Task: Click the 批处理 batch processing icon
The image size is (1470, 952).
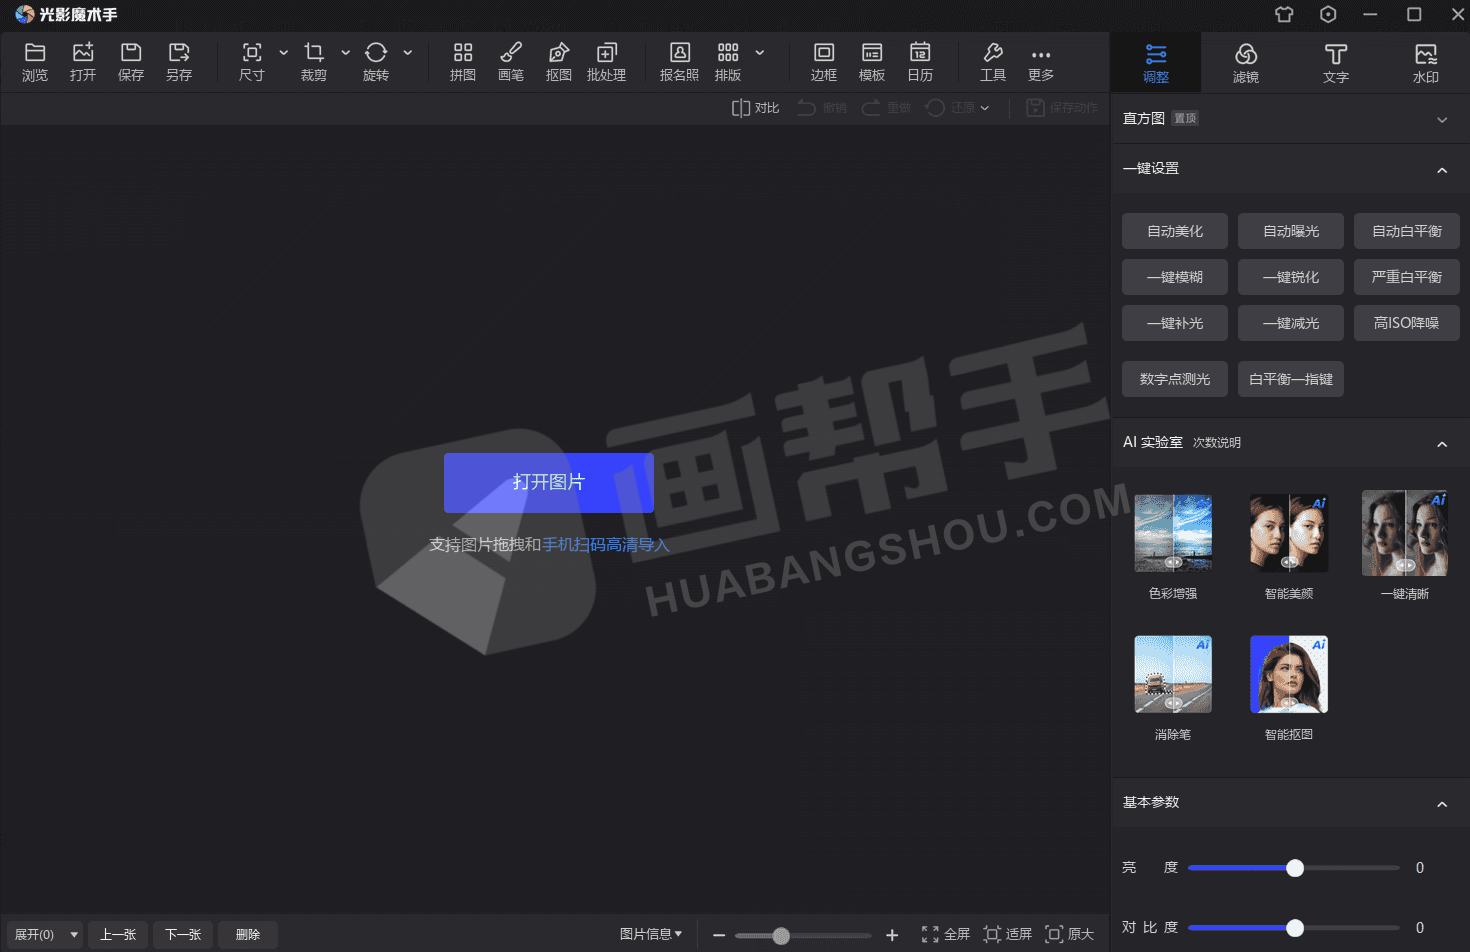Action: click(x=606, y=62)
